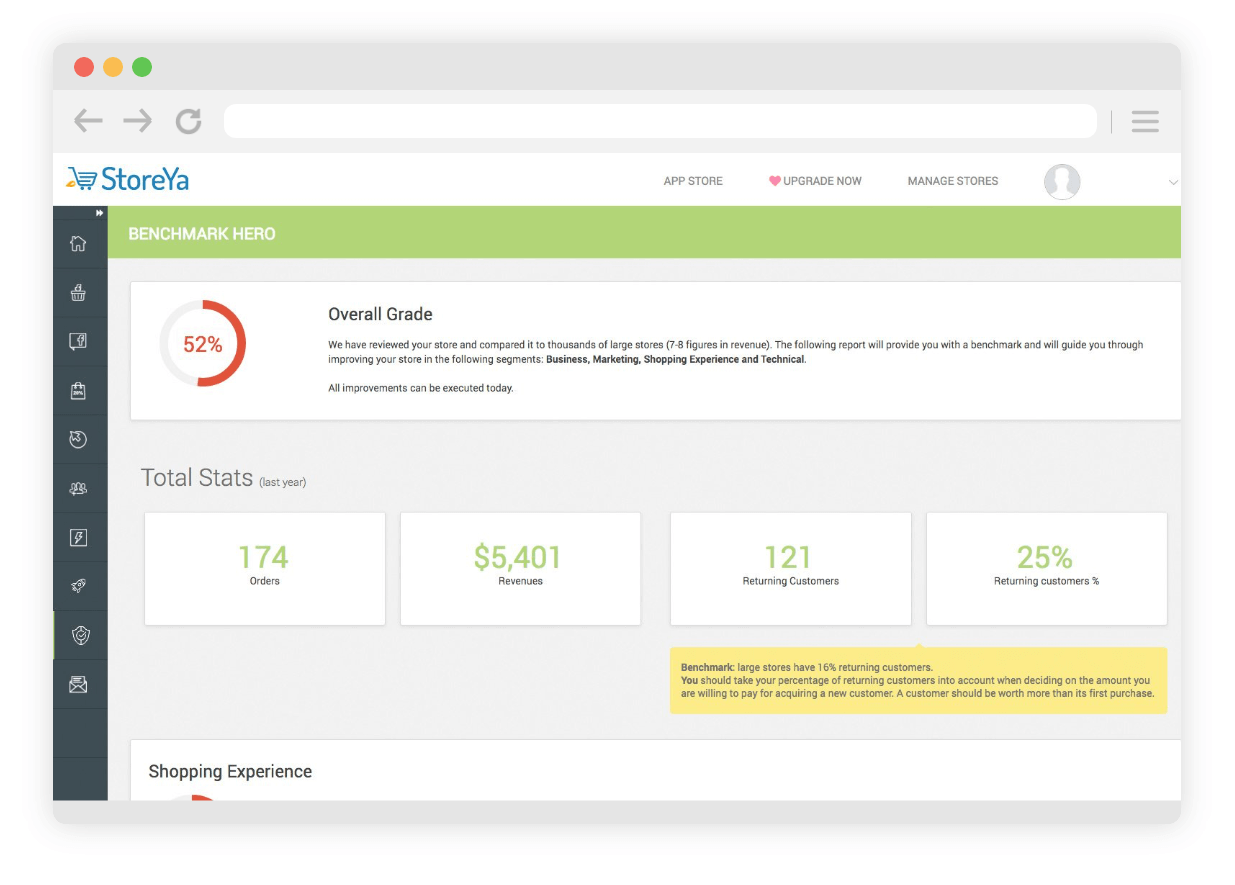Select the lightning bolt sidebar icon

[x=78, y=538]
